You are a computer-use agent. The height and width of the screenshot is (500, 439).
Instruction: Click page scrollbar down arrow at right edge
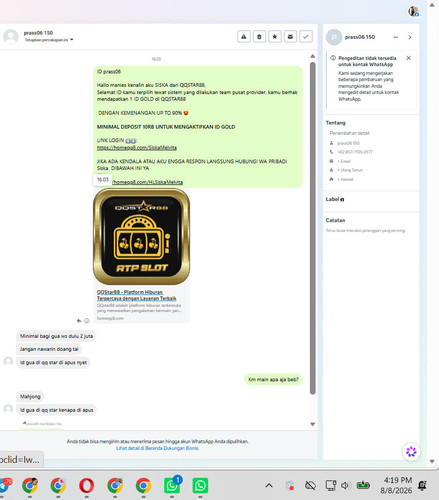coord(432,461)
